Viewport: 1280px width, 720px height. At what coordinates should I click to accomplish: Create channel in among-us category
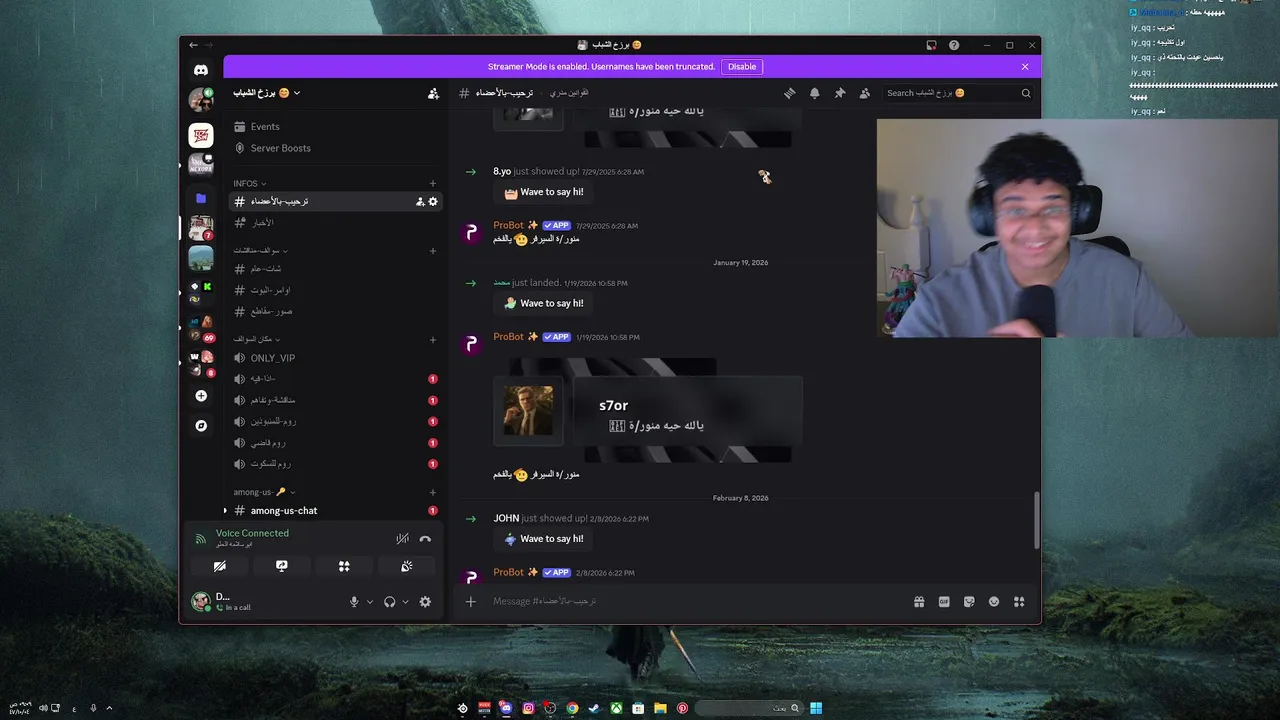click(433, 492)
